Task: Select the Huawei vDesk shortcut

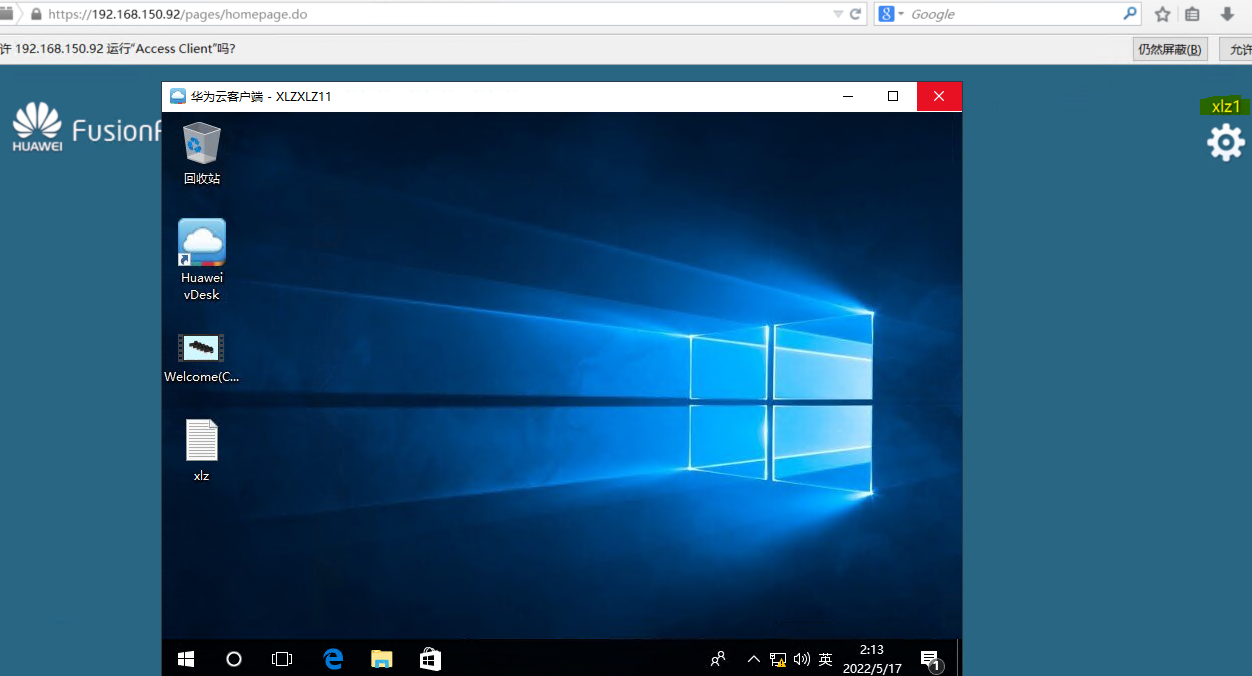Action: (202, 259)
